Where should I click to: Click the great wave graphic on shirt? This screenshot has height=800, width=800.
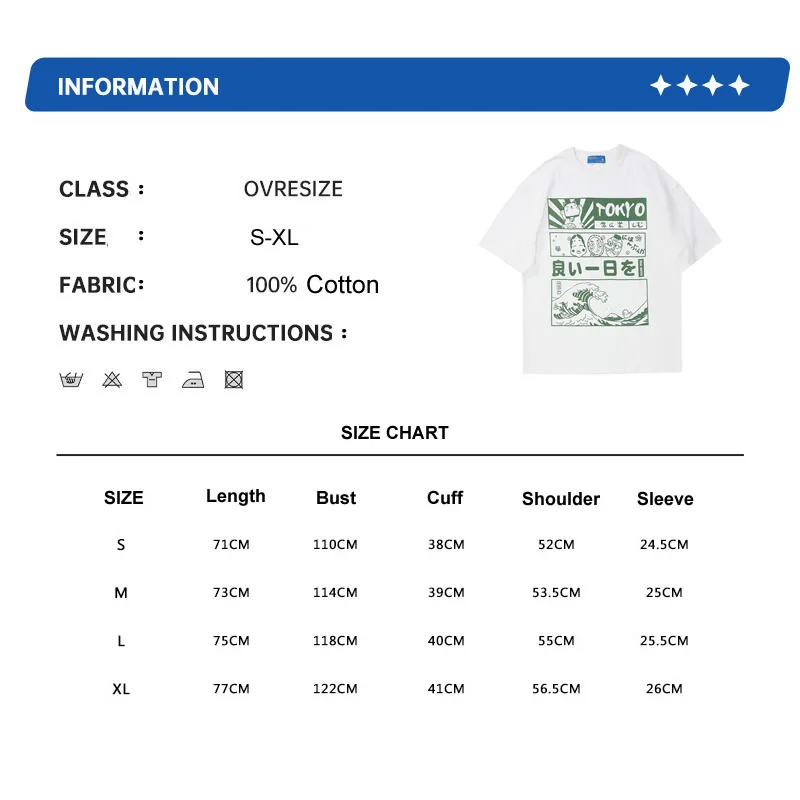pos(600,303)
